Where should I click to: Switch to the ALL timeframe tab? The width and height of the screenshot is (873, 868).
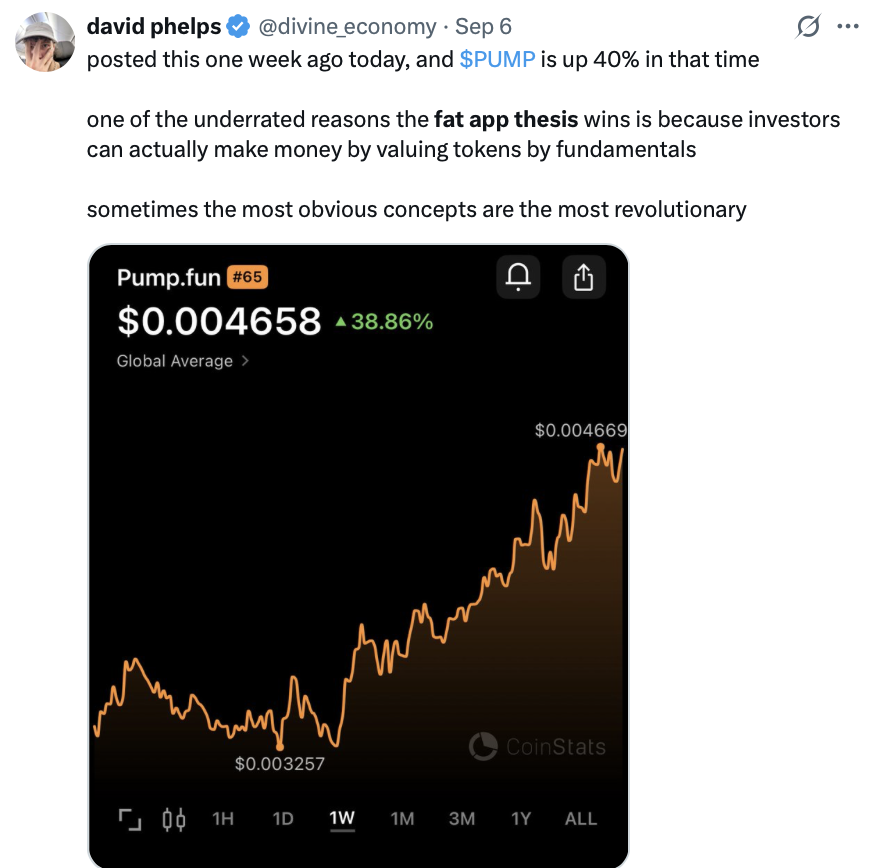(x=580, y=818)
